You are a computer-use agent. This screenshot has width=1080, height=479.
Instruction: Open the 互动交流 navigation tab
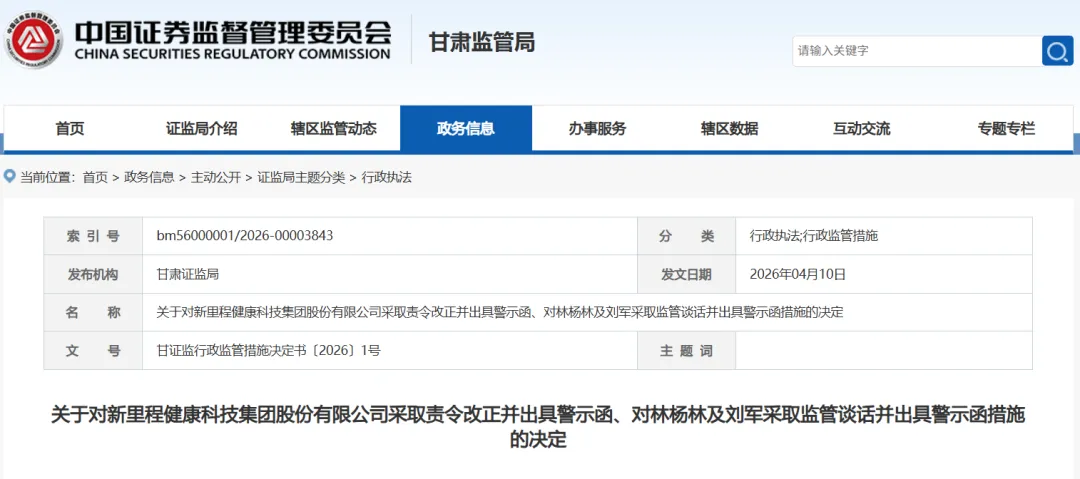click(861, 128)
